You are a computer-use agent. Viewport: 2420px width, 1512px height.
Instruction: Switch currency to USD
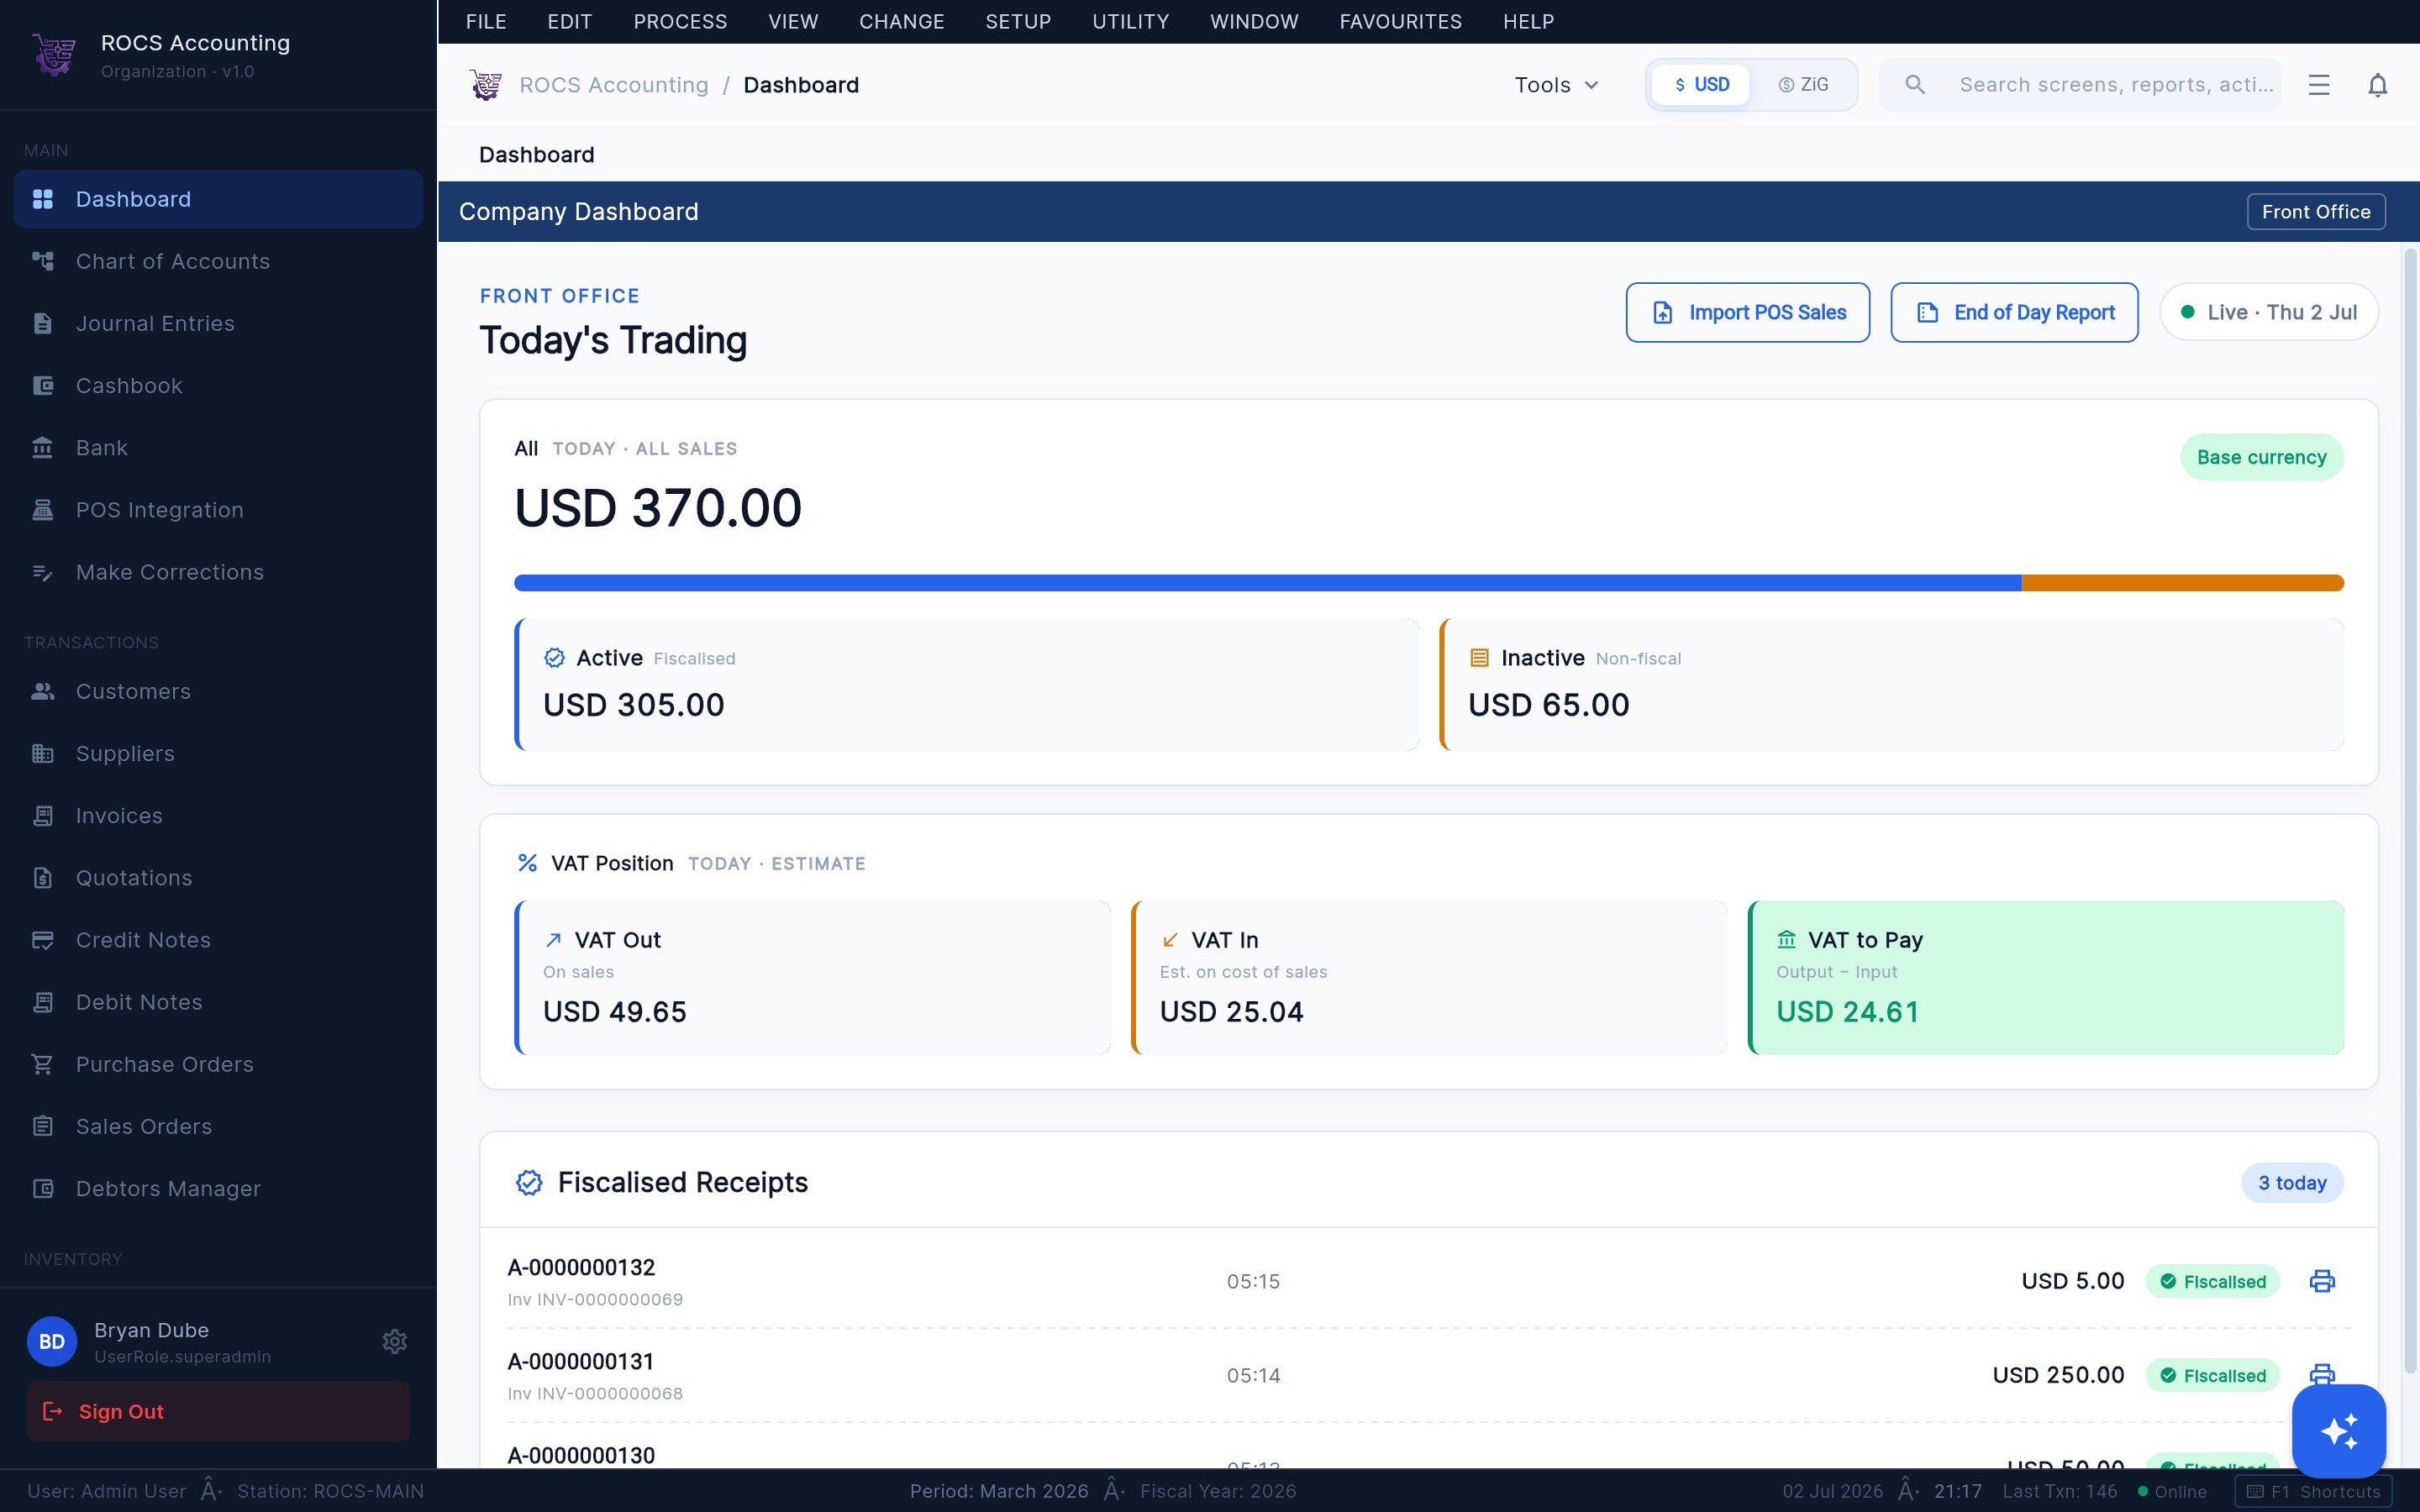pyautogui.click(x=1701, y=85)
